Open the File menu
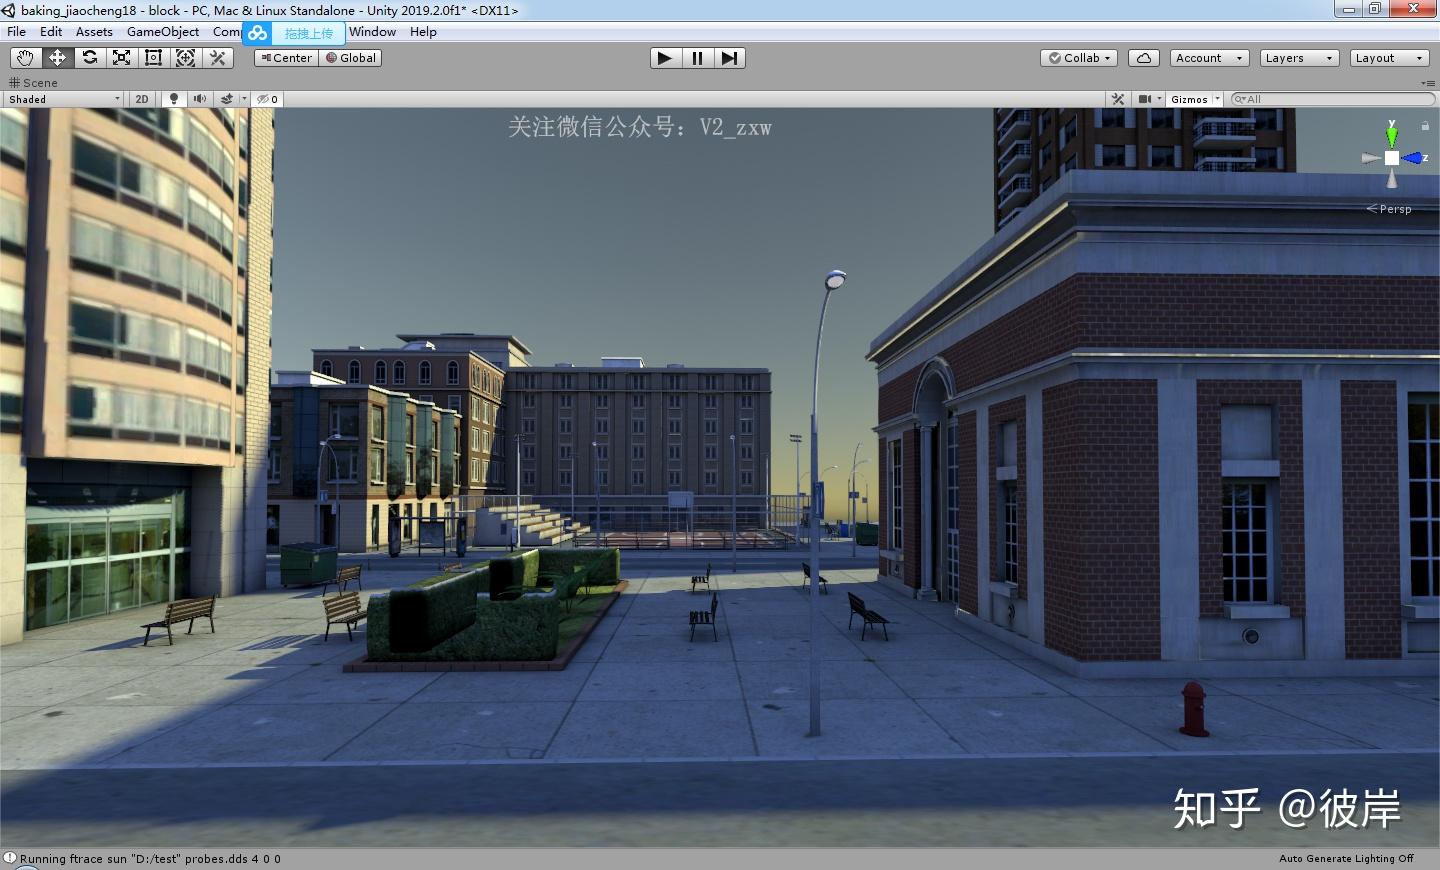1440x870 pixels. click(17, 32)
